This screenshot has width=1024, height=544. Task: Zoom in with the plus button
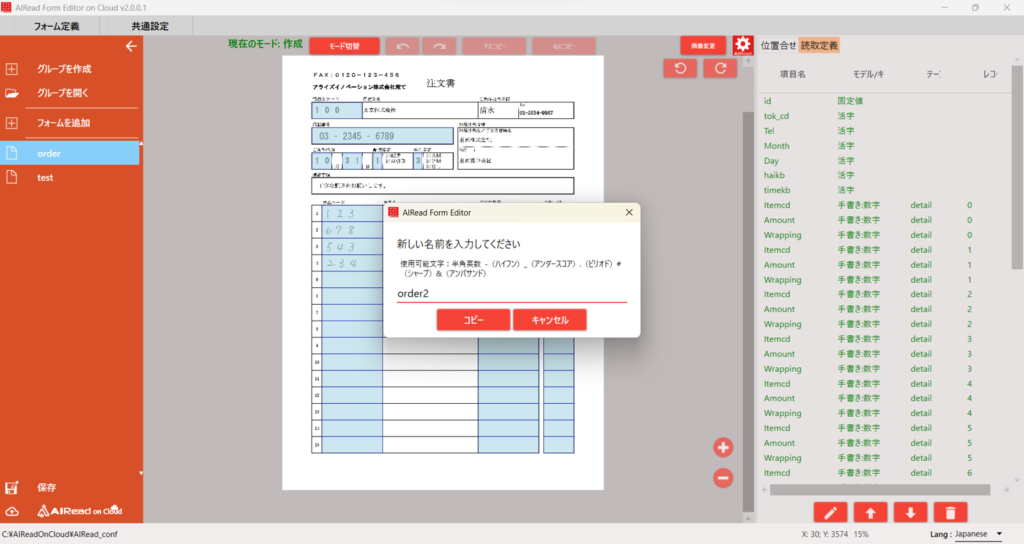723,447
